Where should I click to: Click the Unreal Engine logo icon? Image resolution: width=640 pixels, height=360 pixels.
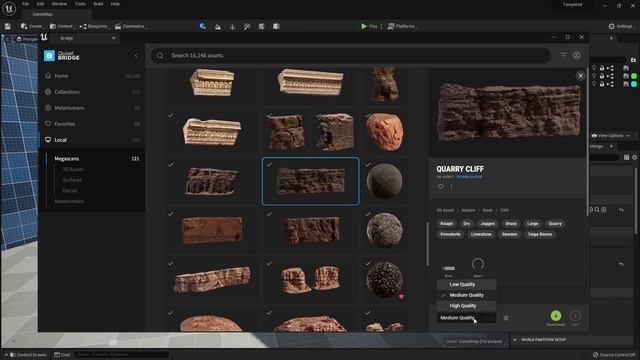[9, 8]
